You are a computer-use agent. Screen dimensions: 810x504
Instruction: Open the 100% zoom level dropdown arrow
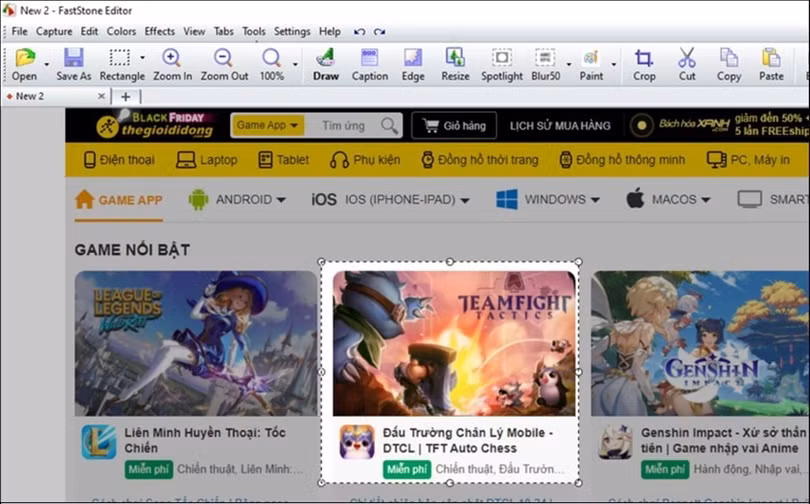[294, 64]
